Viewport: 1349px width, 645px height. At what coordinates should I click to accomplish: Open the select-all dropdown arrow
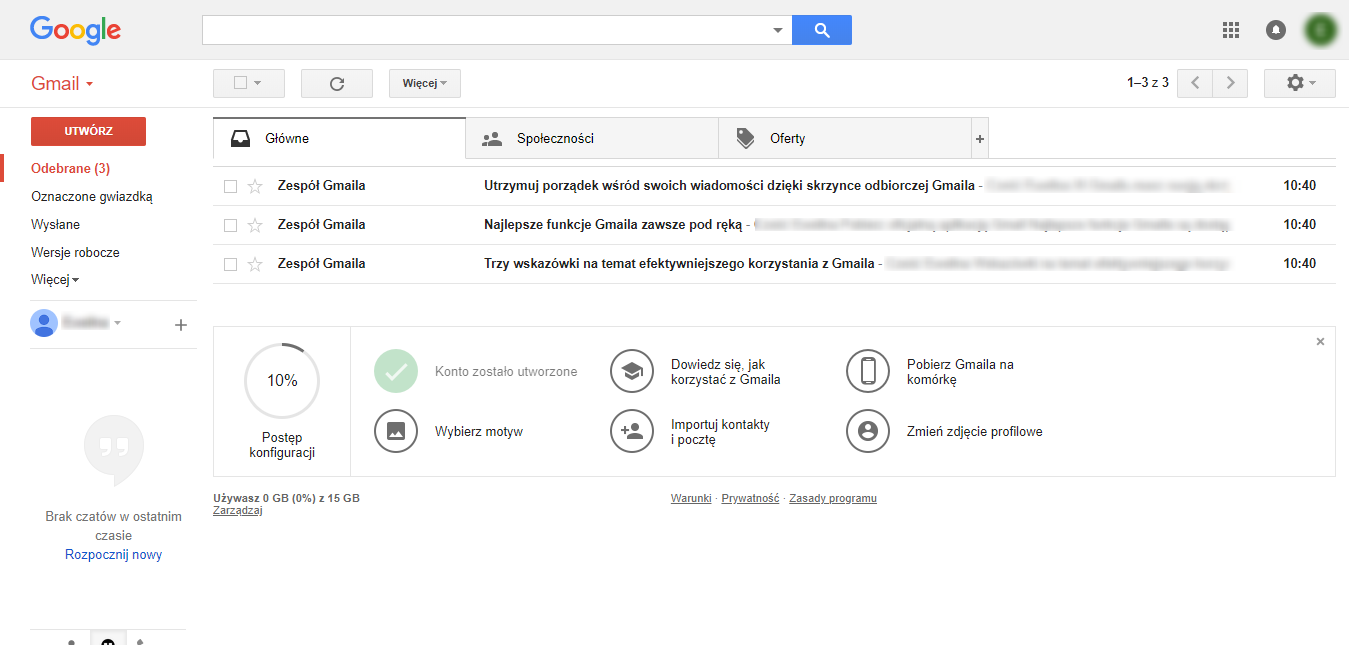tap(258, 83)
